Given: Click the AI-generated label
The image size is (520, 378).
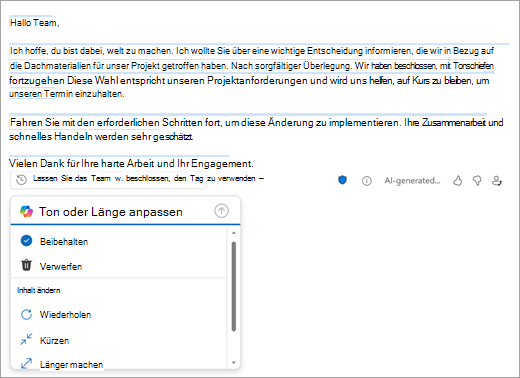Looking at the screenshot, I should 412,181.
